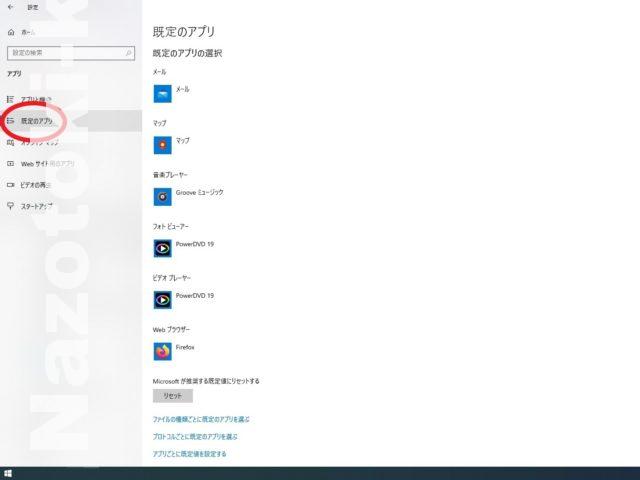Screen dimensions: 640x480
Task: Open Windows Start menu in the taskbar
Action: click(8, 473)
